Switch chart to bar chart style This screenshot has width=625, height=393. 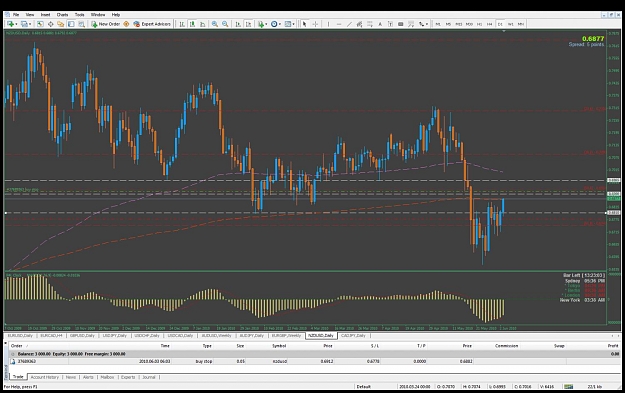[x=182, y=24]
